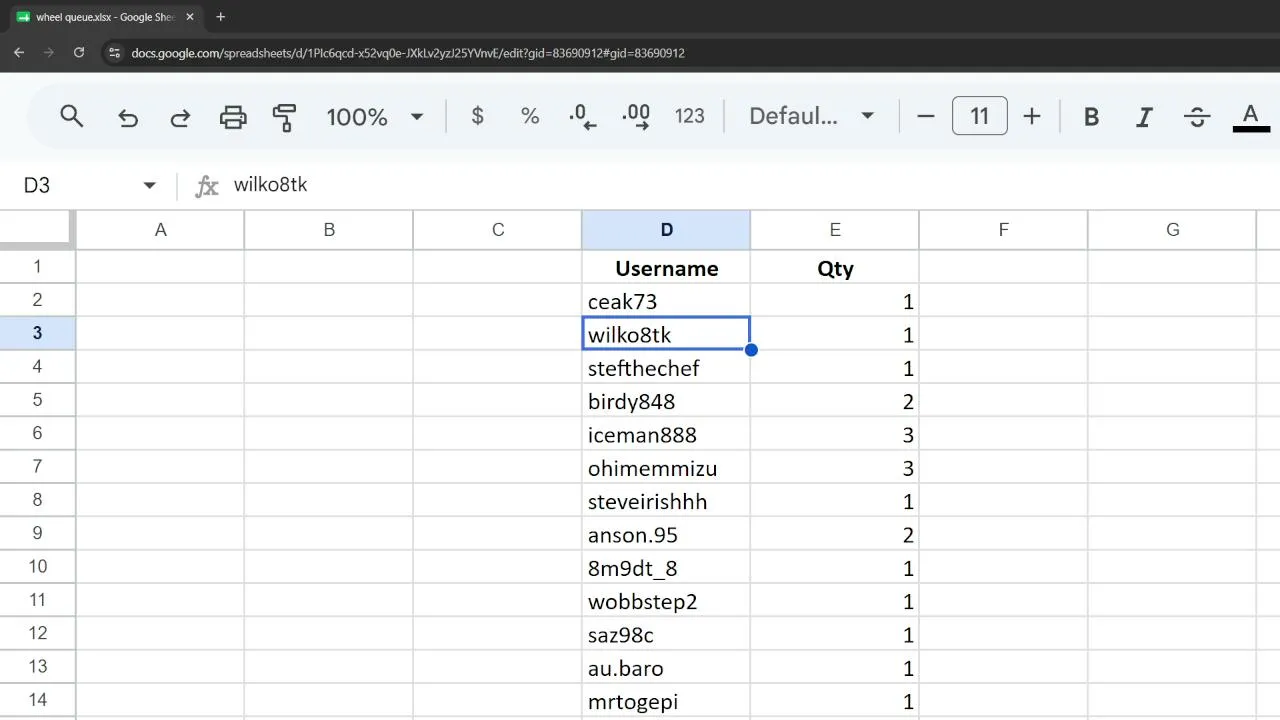The image size is (1280, 720).
Task: Click the font size input field
Action: pos(979,116)
